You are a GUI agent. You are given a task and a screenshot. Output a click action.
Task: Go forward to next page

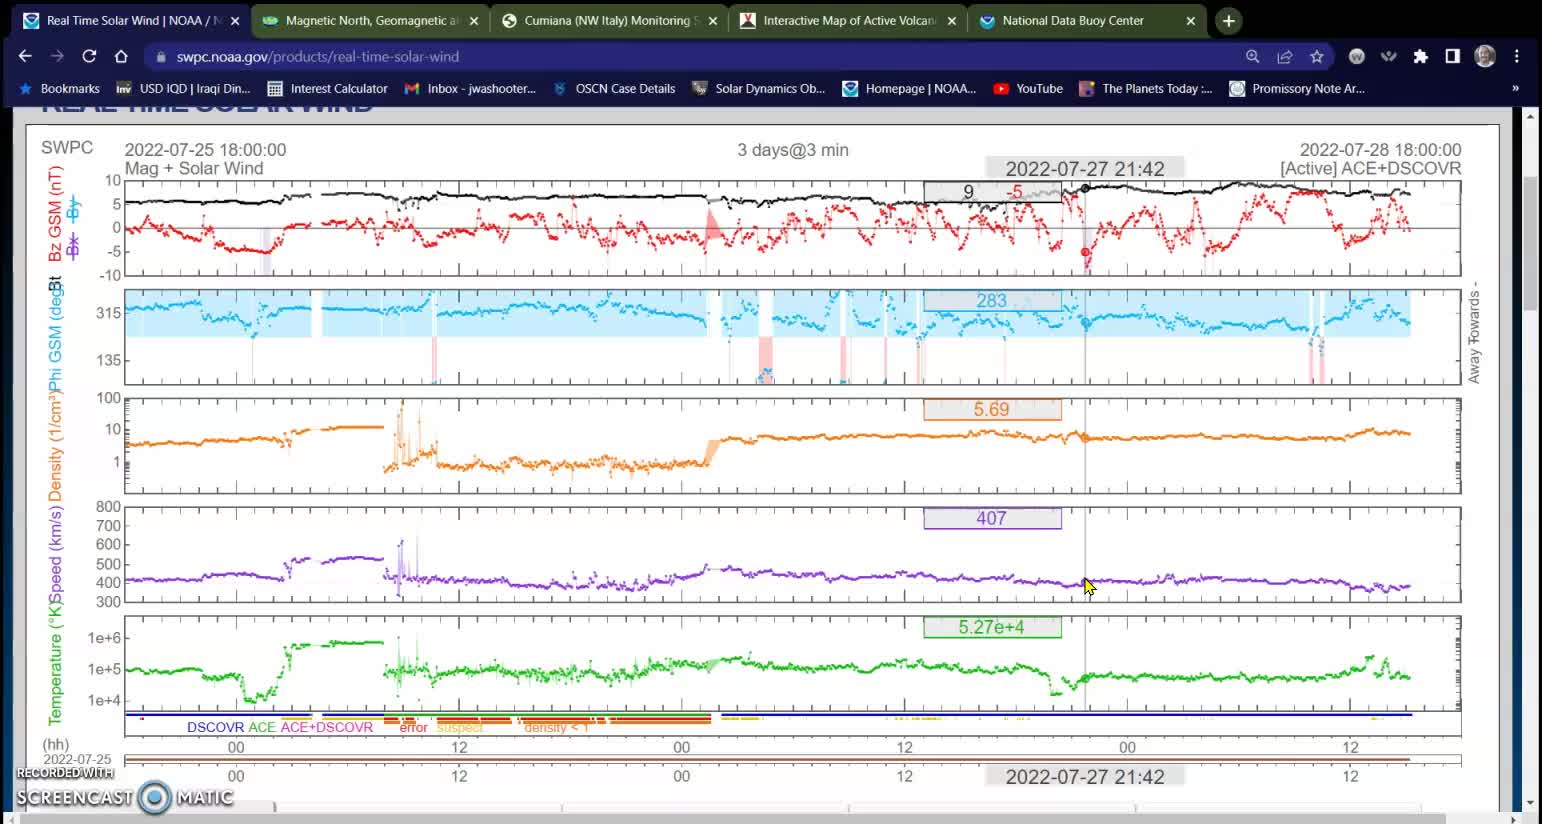coord(57,57)
